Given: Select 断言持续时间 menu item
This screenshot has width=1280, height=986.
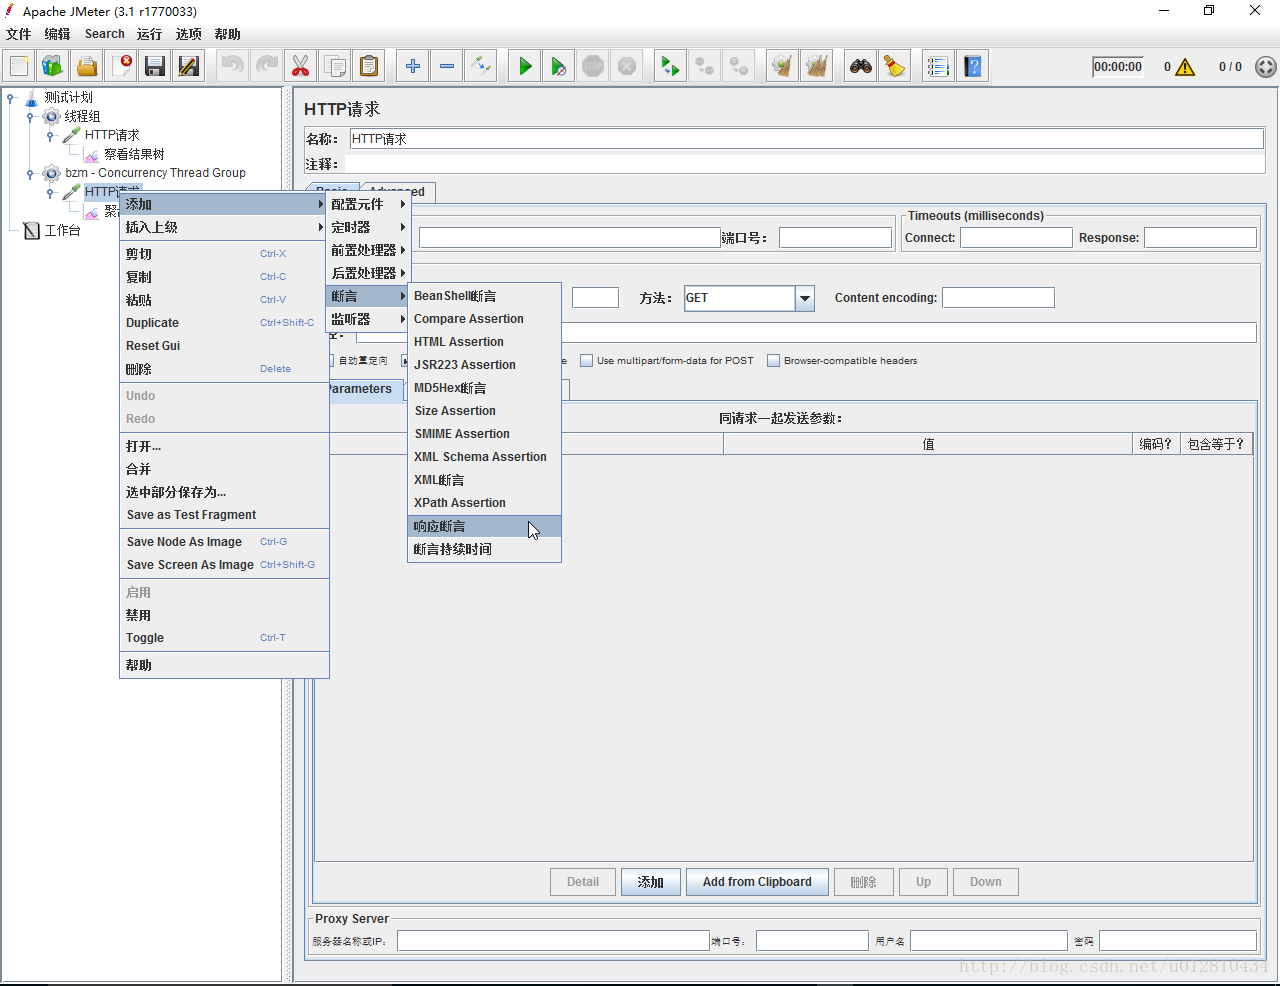Looking at the screenshot, I should click(x=484, y=549).
